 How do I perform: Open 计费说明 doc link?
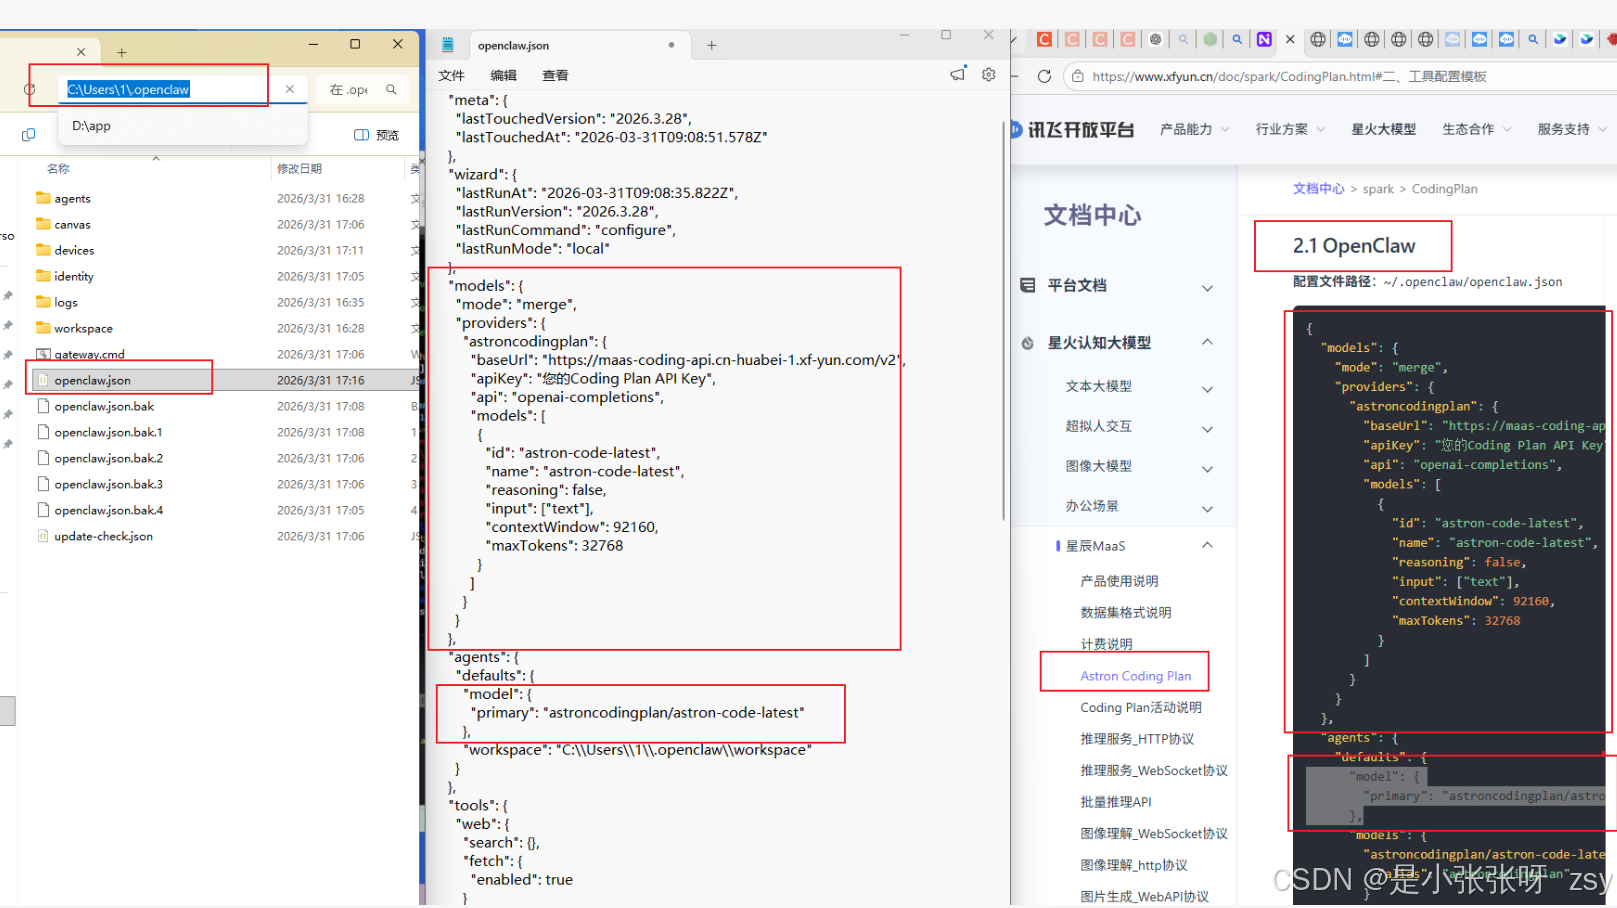click(x=1106, y=644)
